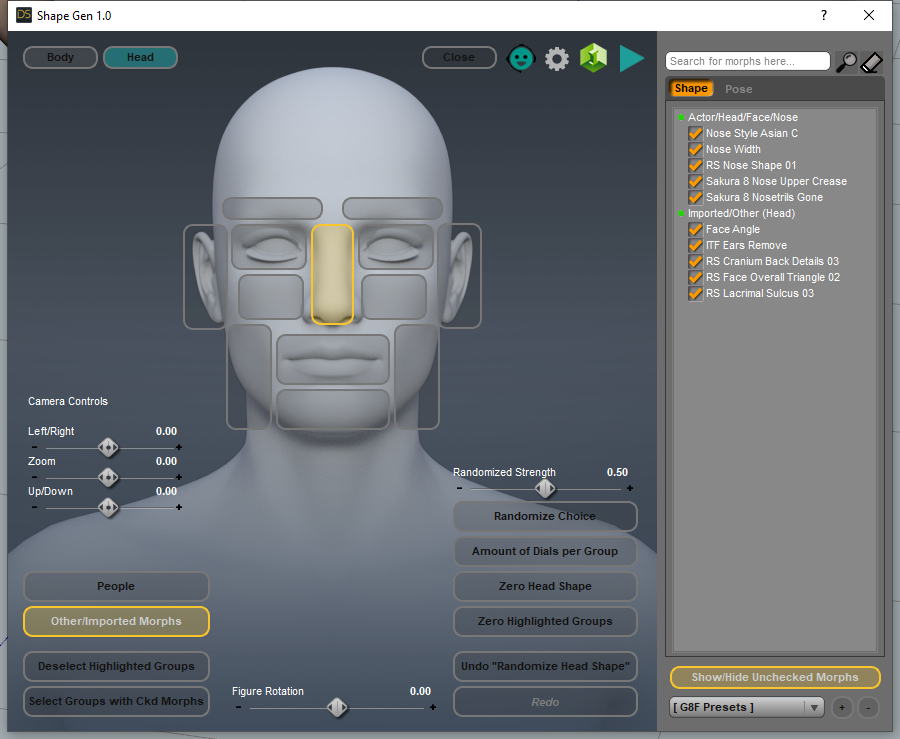
Task: Click the DS logo in the title bar
Action: point(24,15)
